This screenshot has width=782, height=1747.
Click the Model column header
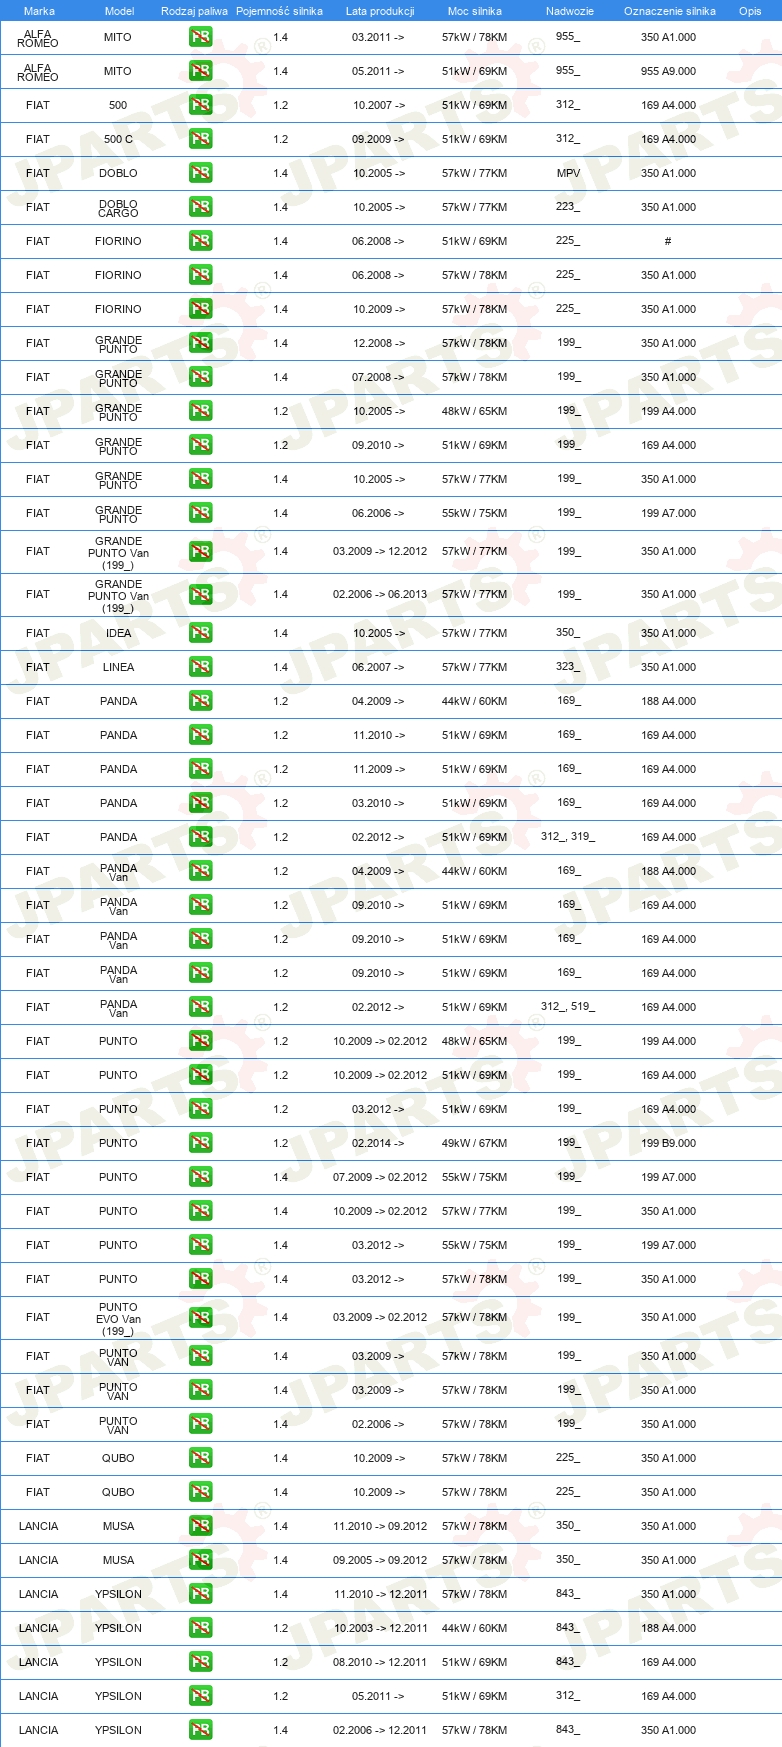click(119, 11)
